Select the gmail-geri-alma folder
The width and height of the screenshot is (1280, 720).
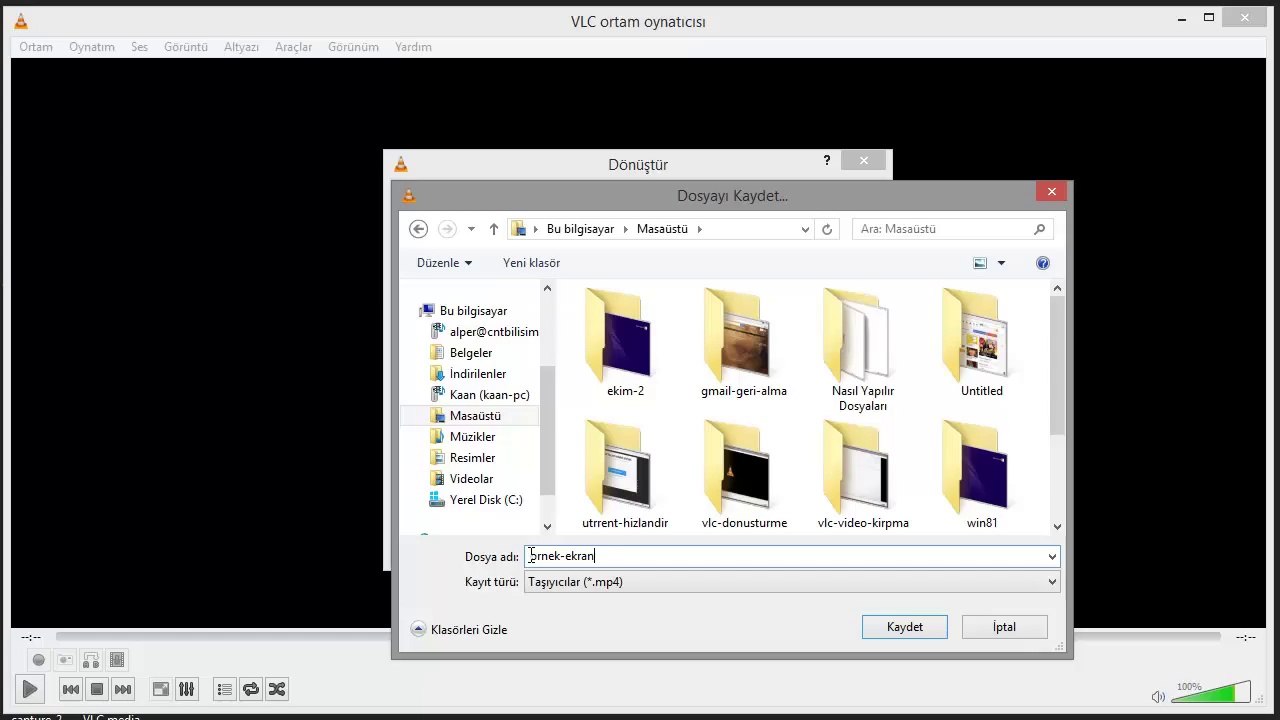click(744, 343)
